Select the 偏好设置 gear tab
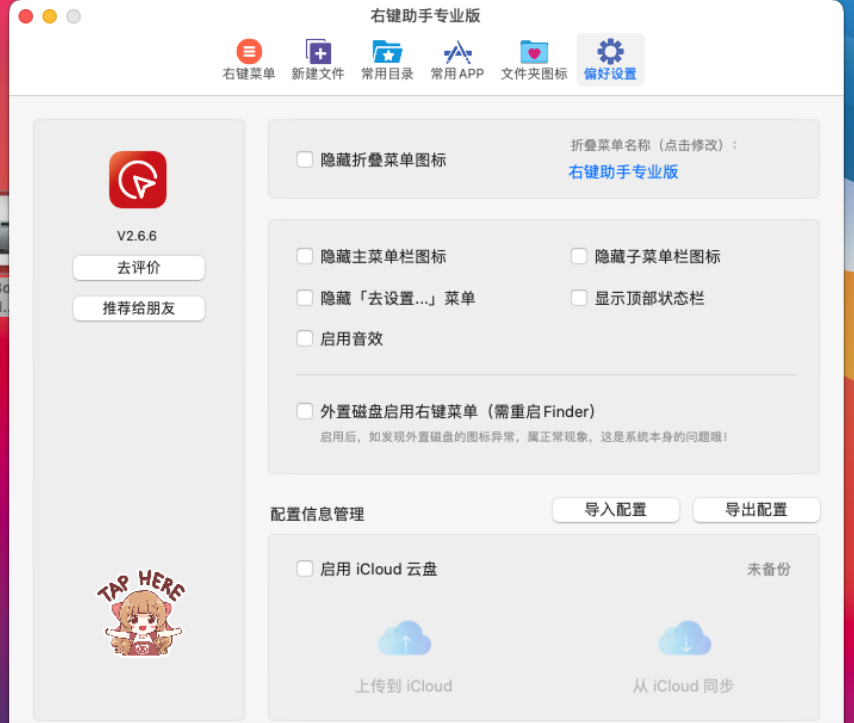 (x=611, y=60)
